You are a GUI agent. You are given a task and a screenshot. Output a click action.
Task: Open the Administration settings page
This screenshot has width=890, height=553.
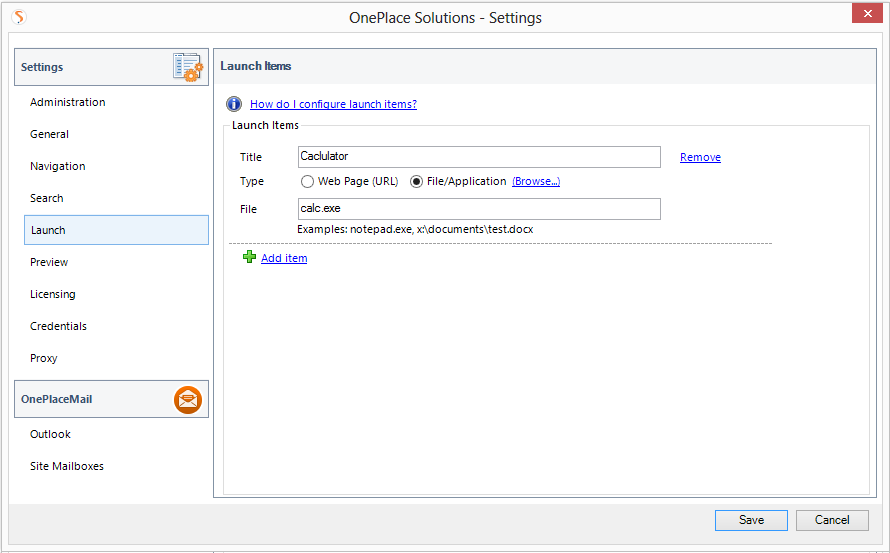coord(67,102)
